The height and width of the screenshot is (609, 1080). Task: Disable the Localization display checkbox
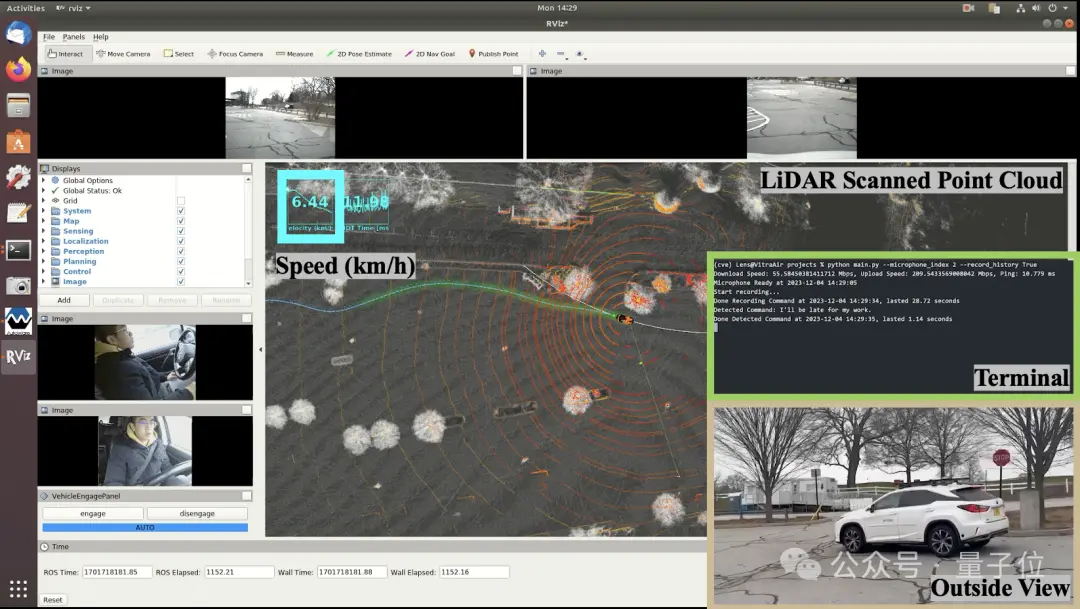point(181,241)
